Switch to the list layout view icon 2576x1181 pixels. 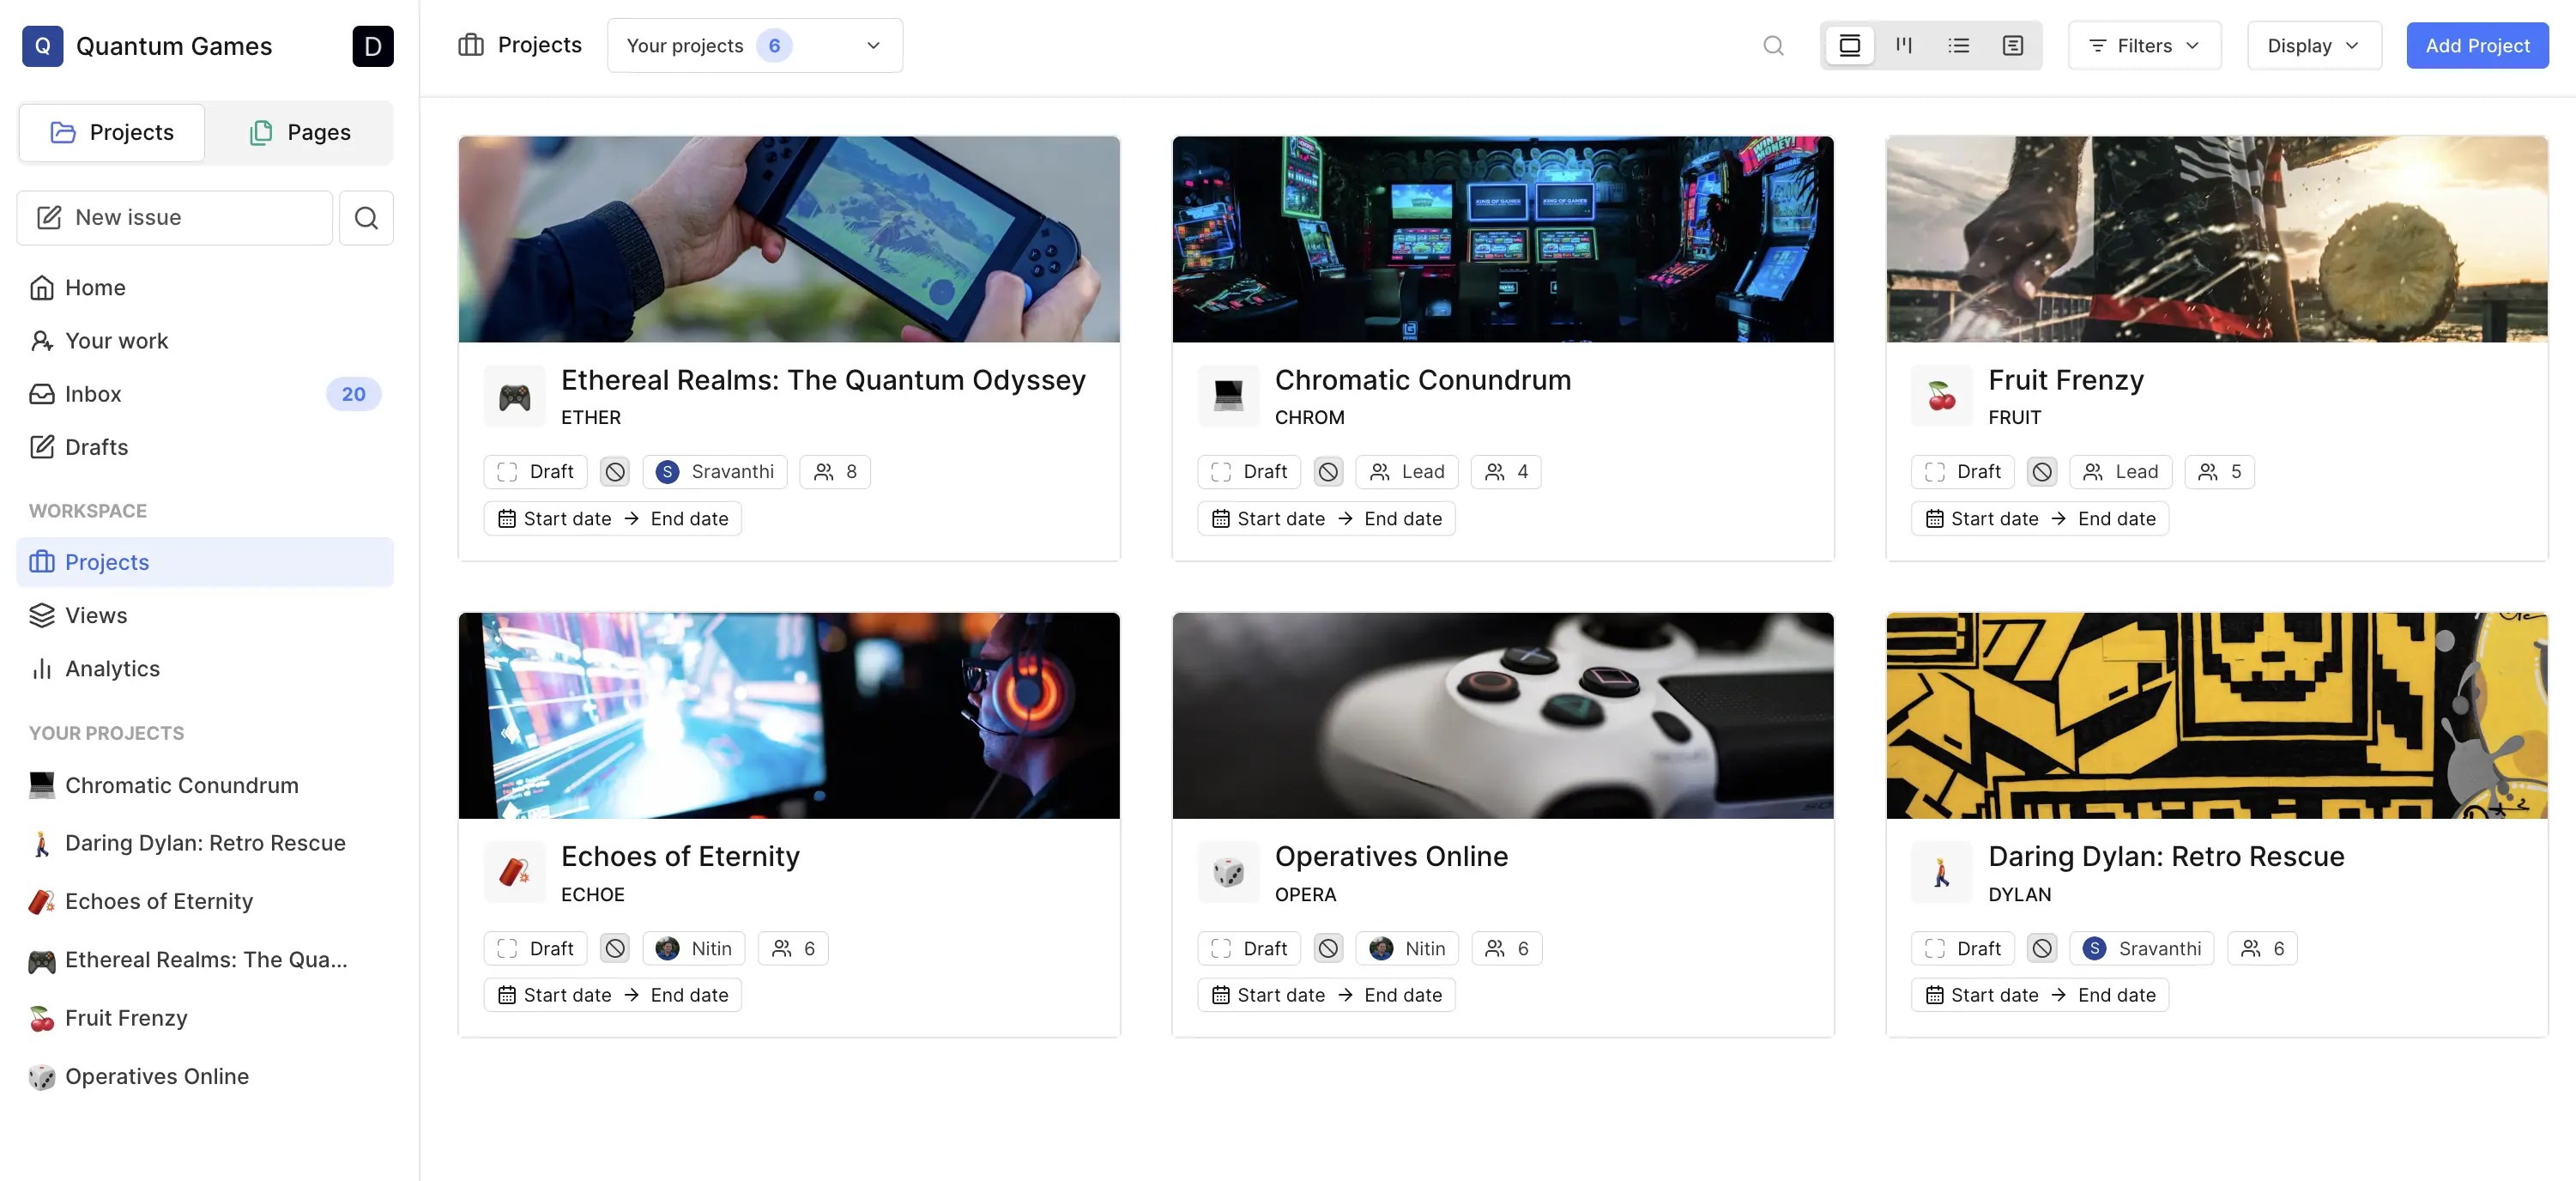[1958, 45]
